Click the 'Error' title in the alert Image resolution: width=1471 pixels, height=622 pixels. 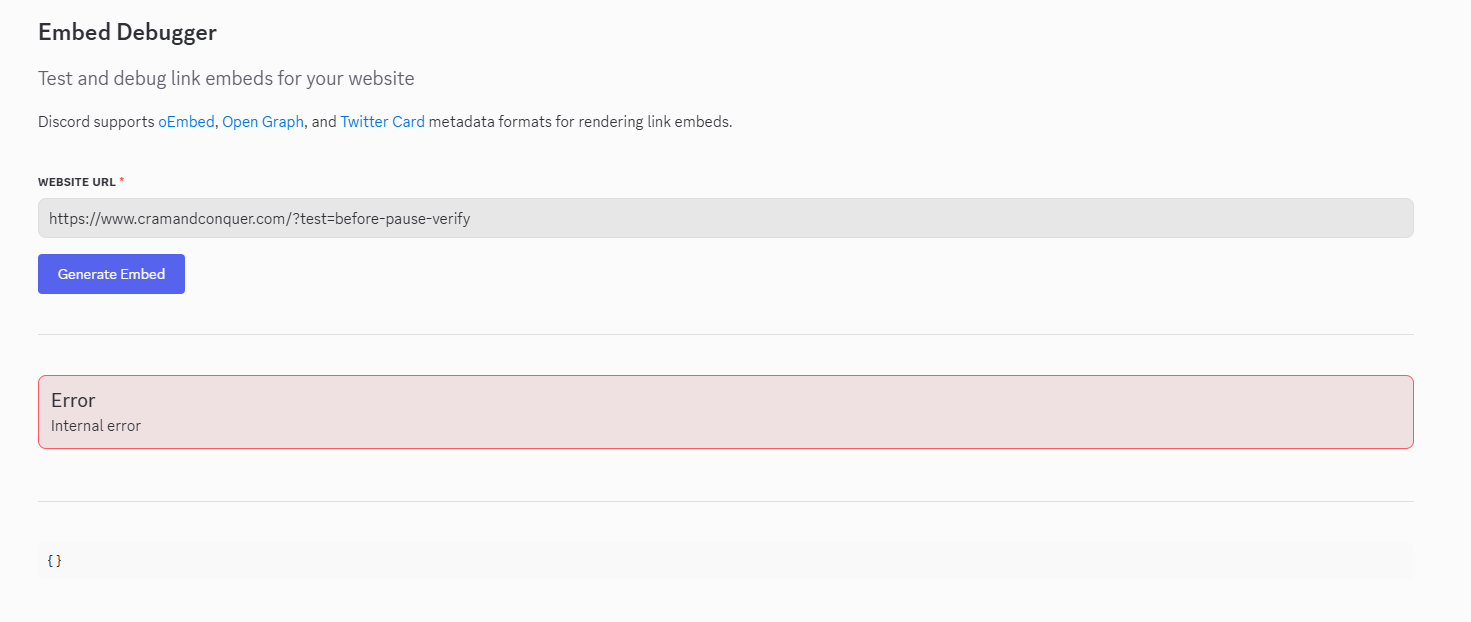coord(73,400)
